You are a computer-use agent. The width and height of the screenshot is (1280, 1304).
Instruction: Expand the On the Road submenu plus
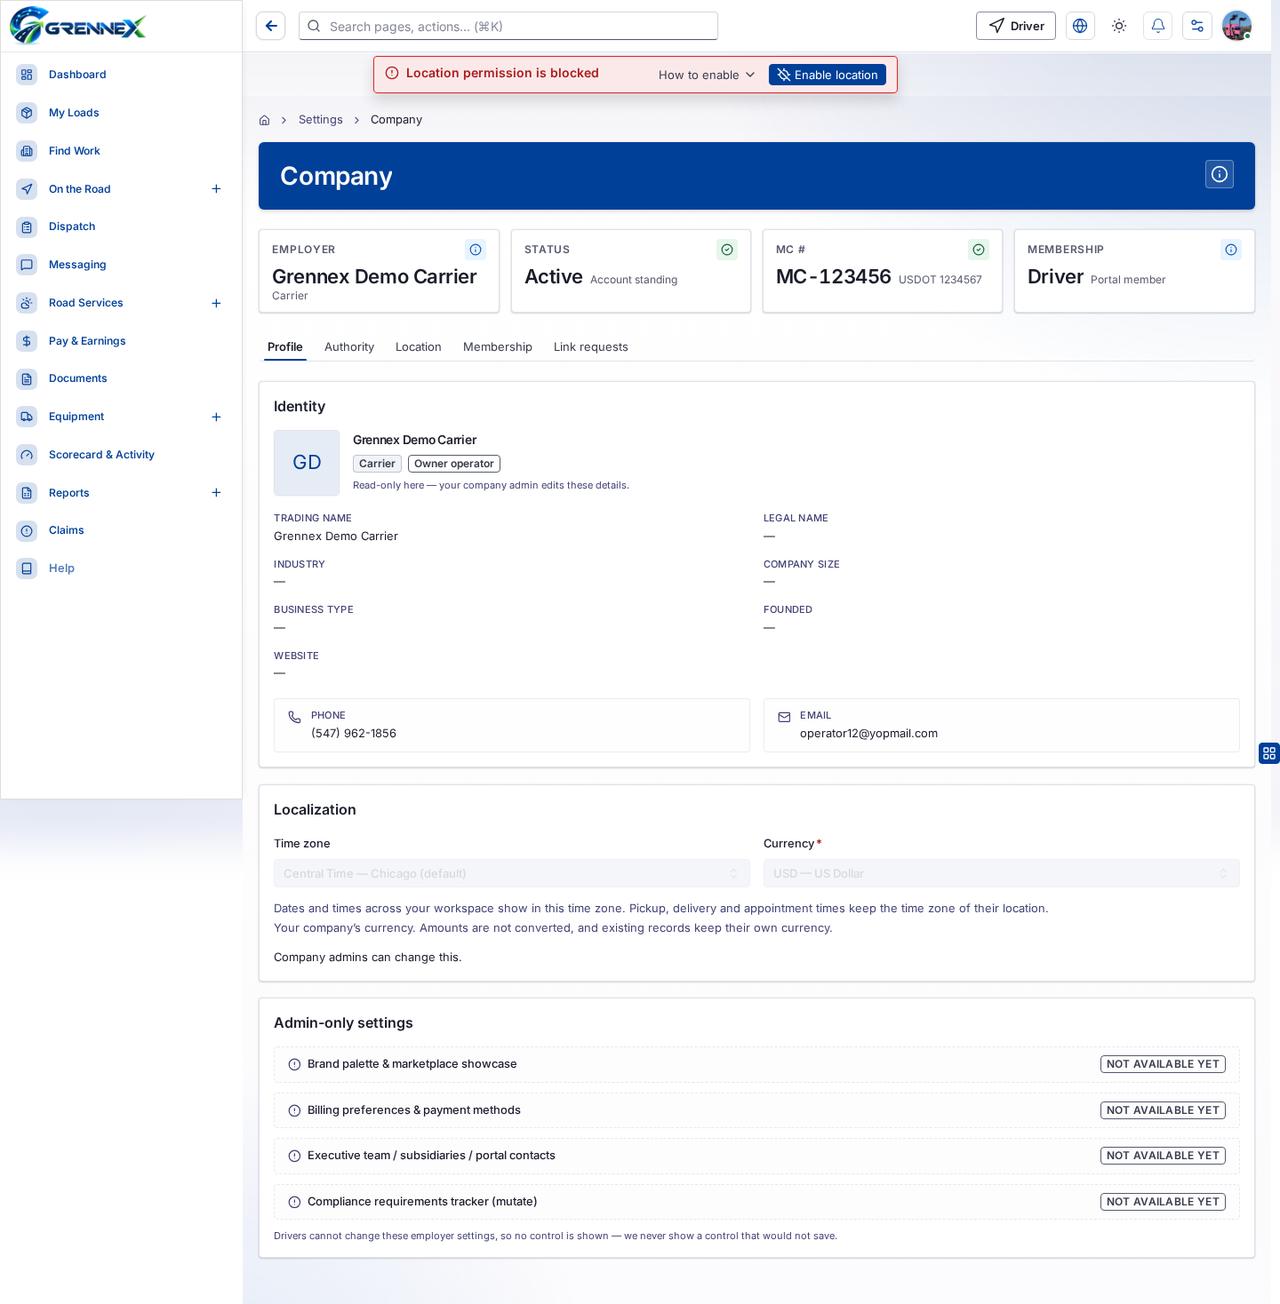pyautogui.click(x=216, y=189)
